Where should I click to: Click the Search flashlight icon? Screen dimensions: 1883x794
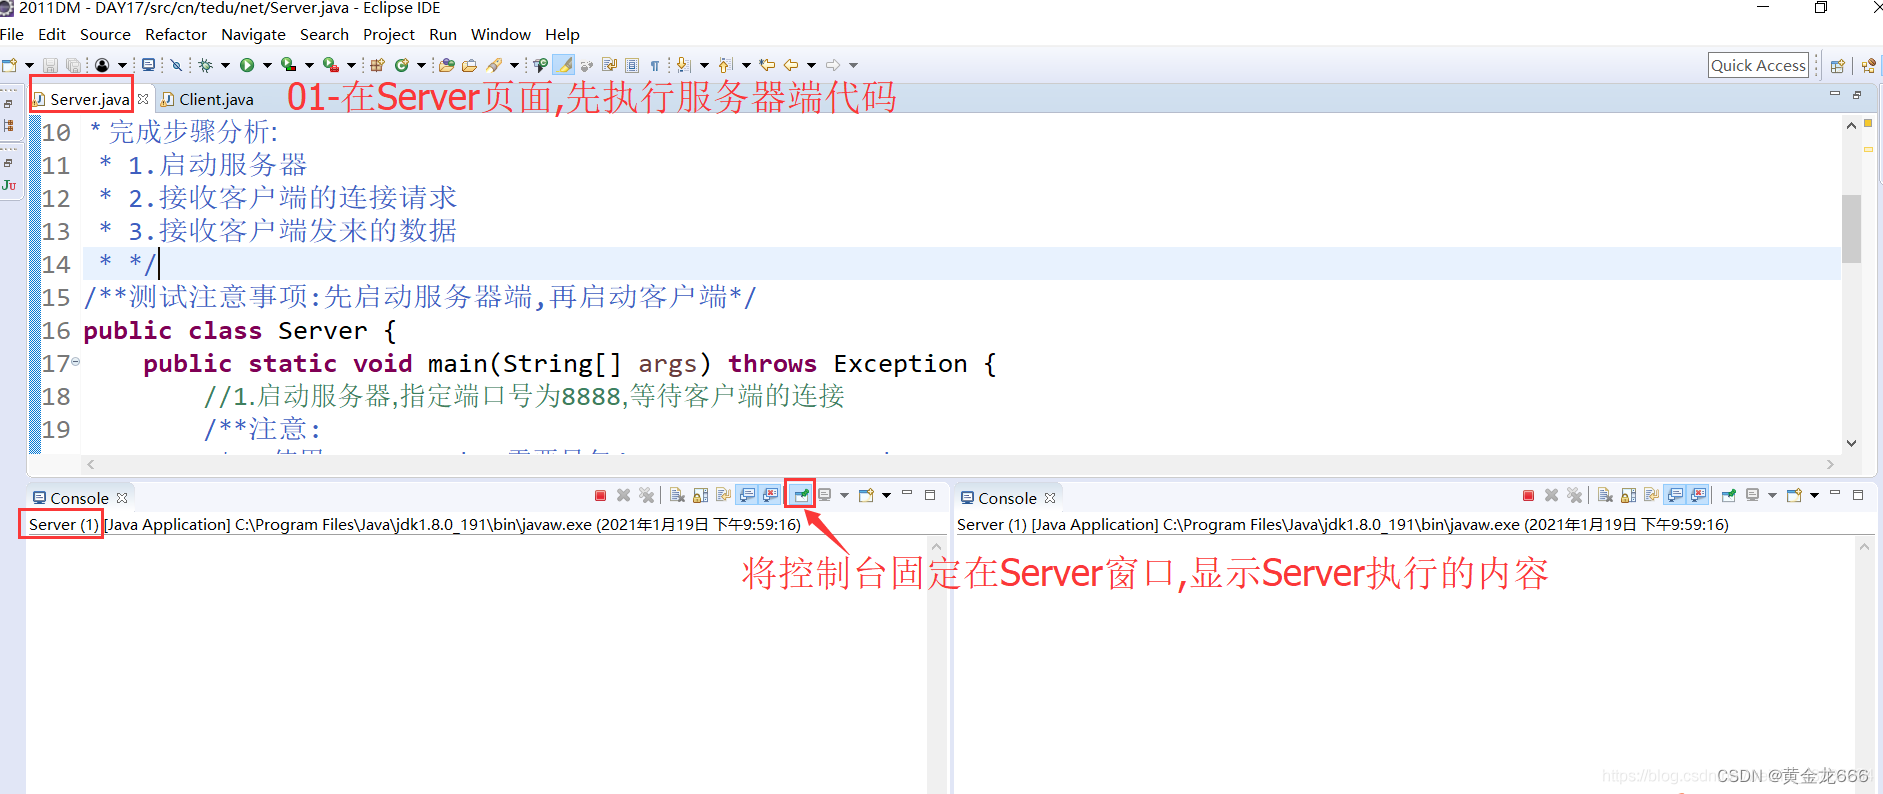pos(494,65)
